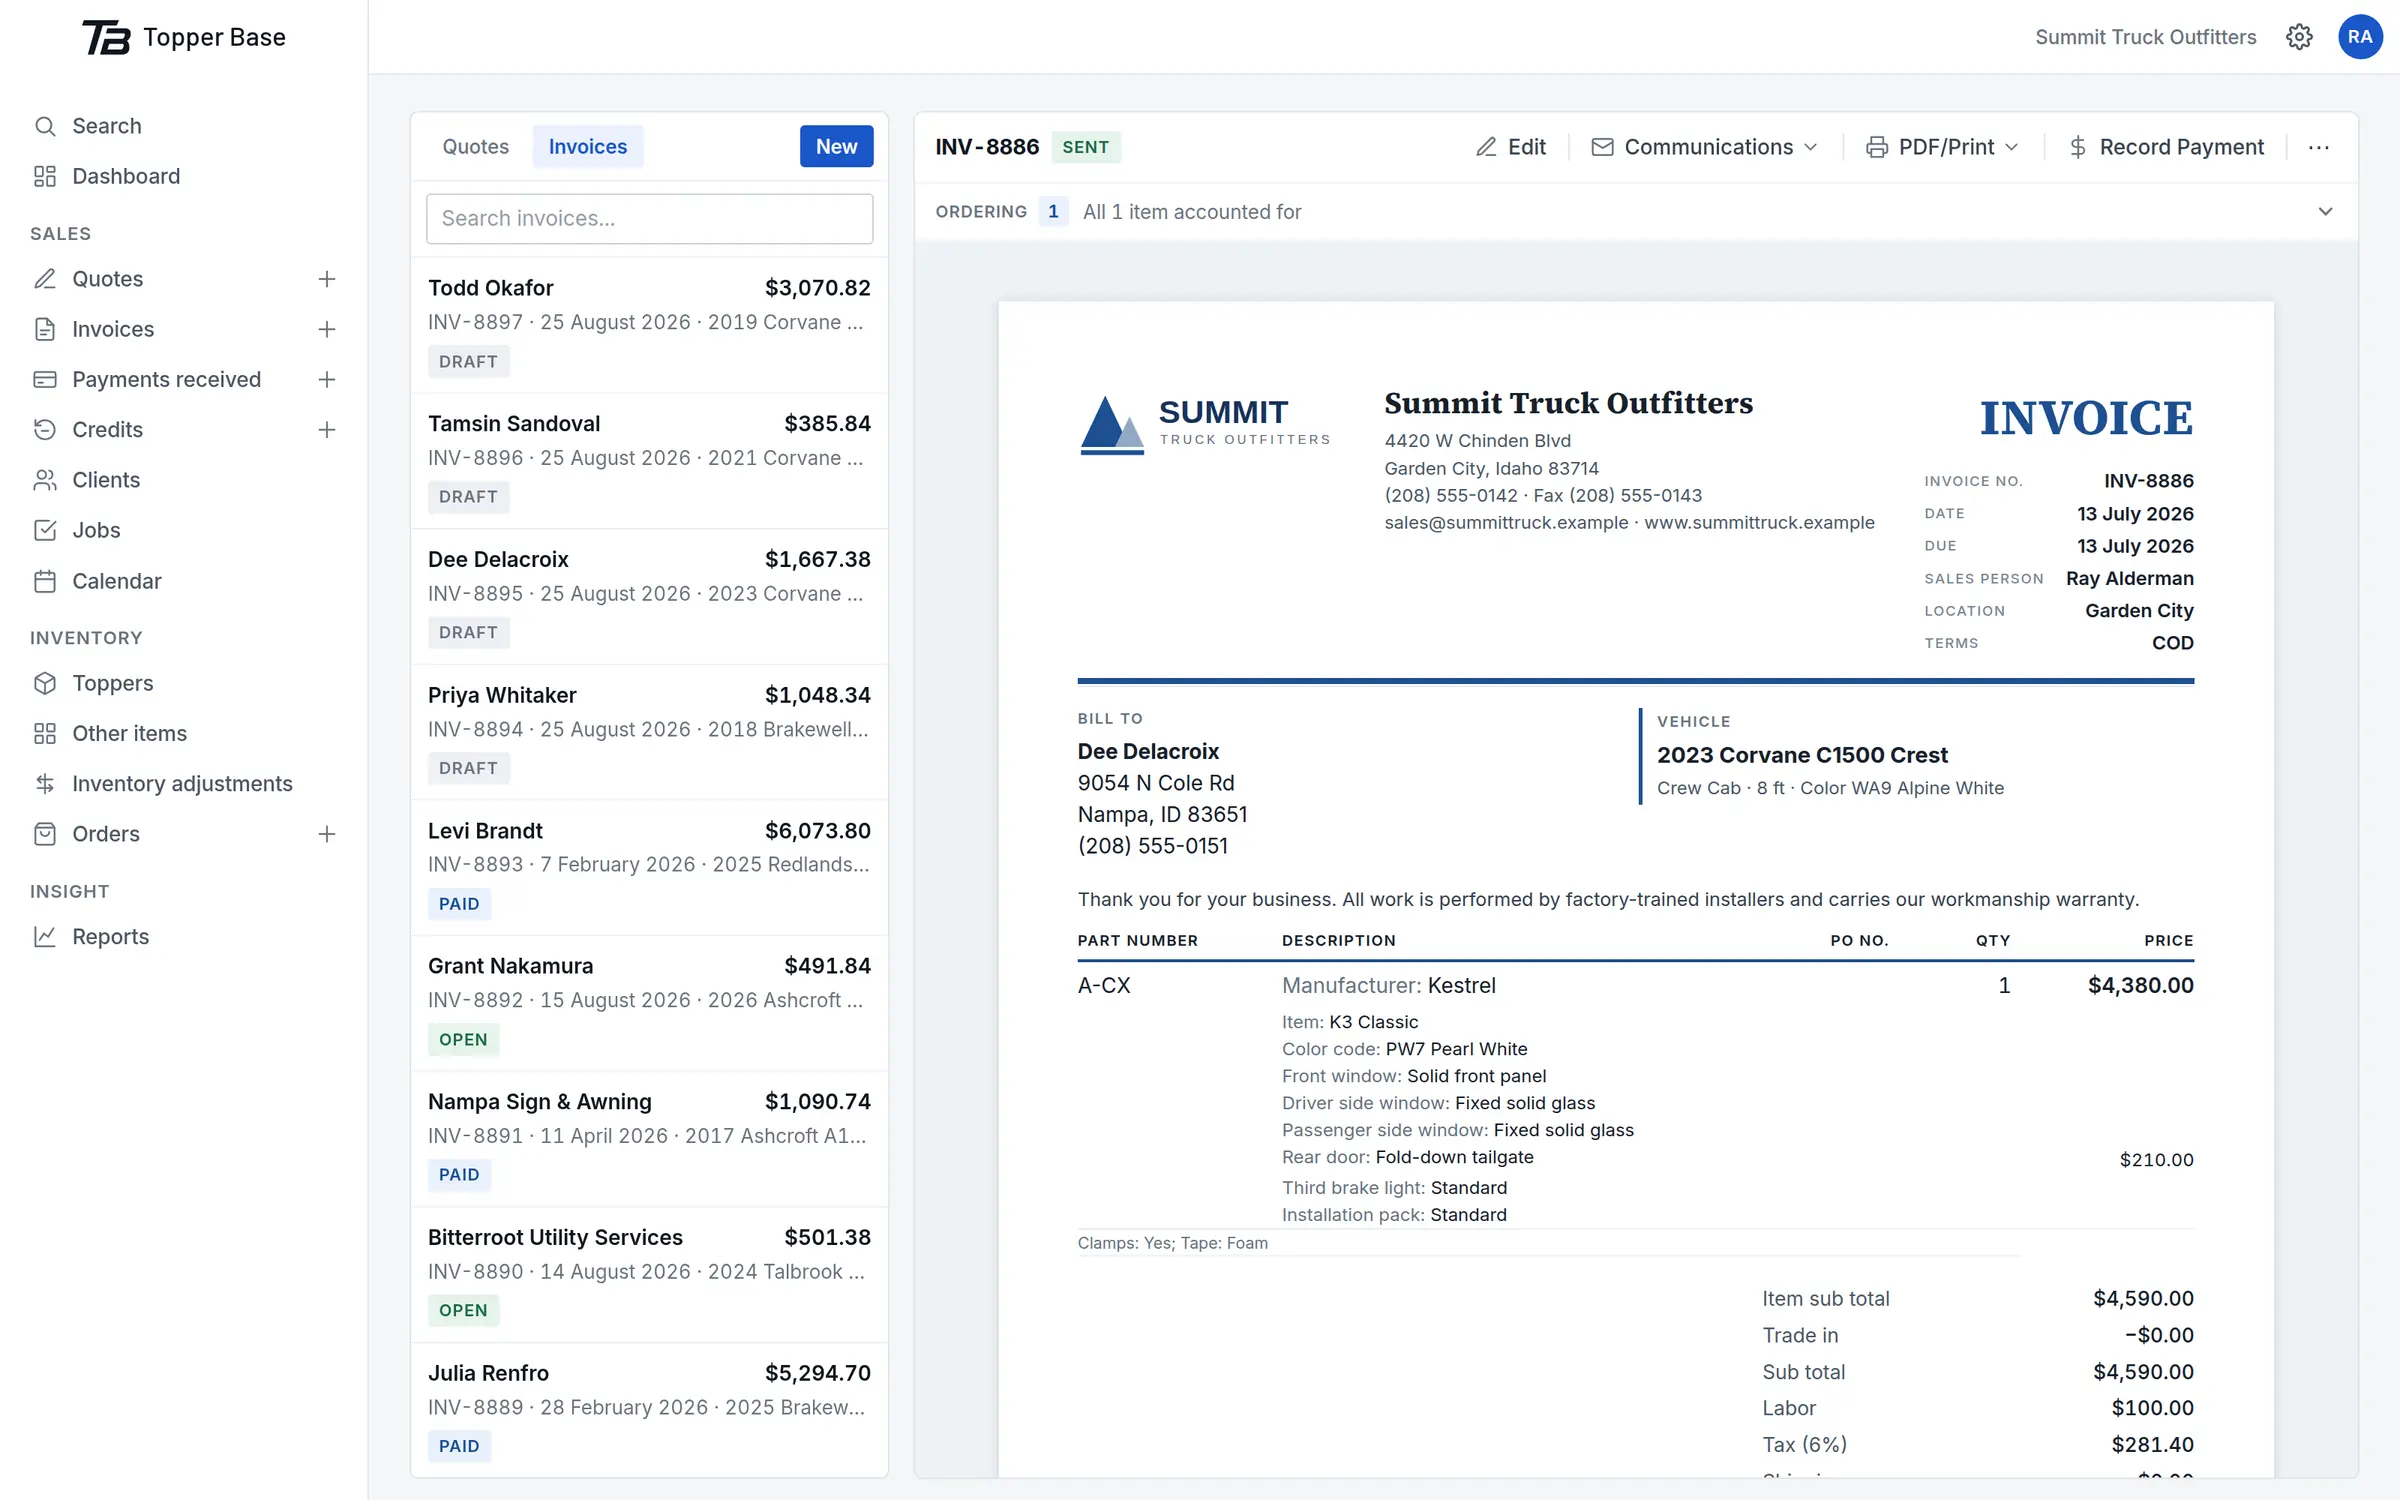This screenshot has height=1500, width=2400.
Task: Click the Inventory adjustments icon
Action: (x=45, y=784)
